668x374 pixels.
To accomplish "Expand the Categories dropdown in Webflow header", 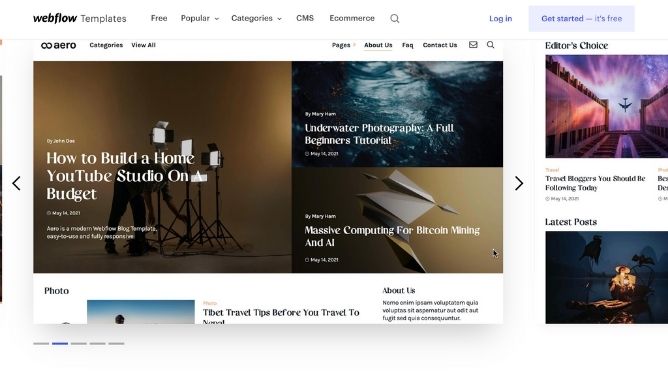I will (256, 18).
